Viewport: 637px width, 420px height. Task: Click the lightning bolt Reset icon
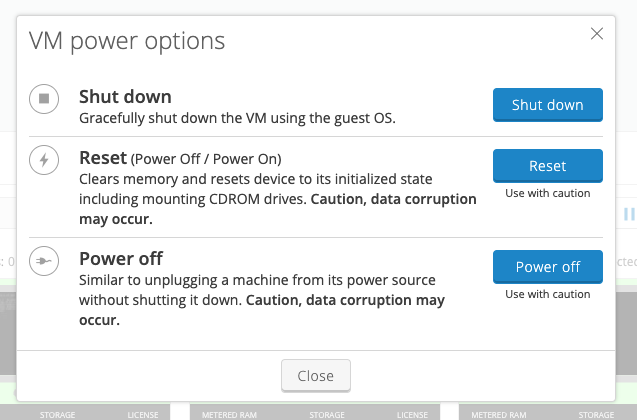click(44, 160)
